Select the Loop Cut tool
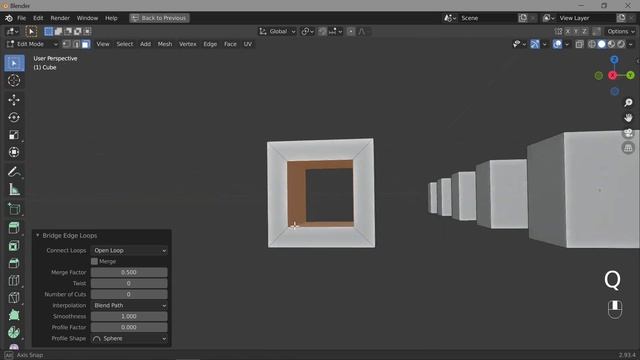 [14, 280]
